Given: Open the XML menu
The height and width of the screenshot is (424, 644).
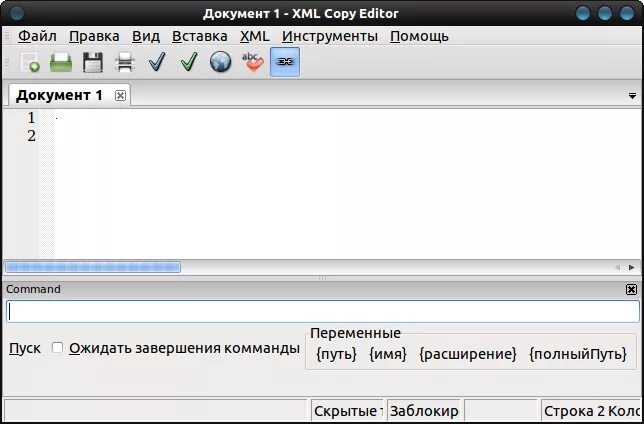Looking at the screenshot, I should click(x=255, y=36).
